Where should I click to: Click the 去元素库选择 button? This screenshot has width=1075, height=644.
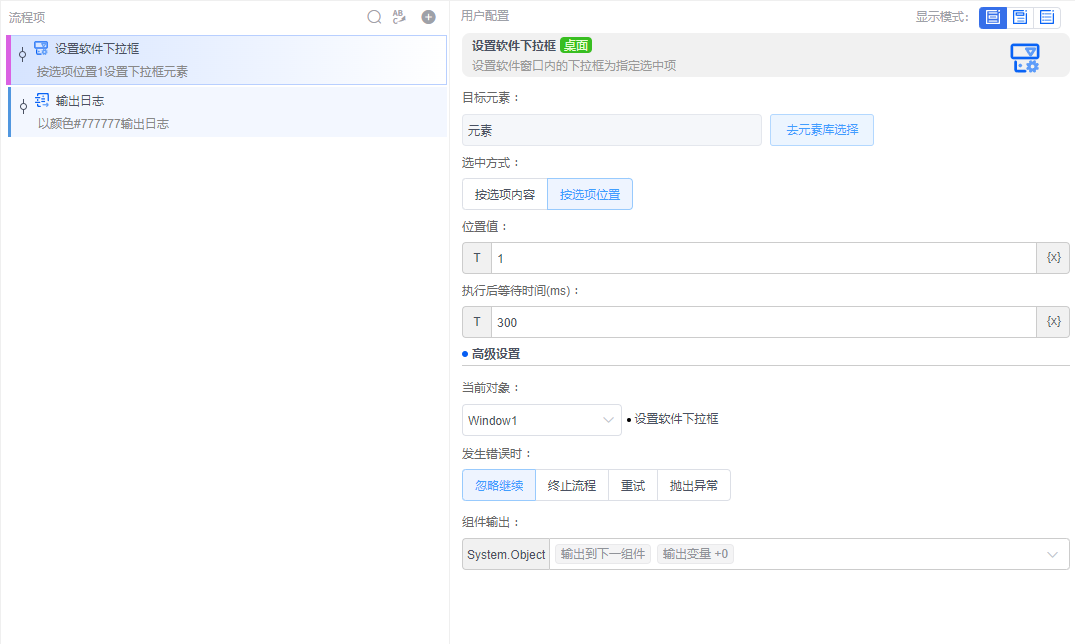coord(821,129)
